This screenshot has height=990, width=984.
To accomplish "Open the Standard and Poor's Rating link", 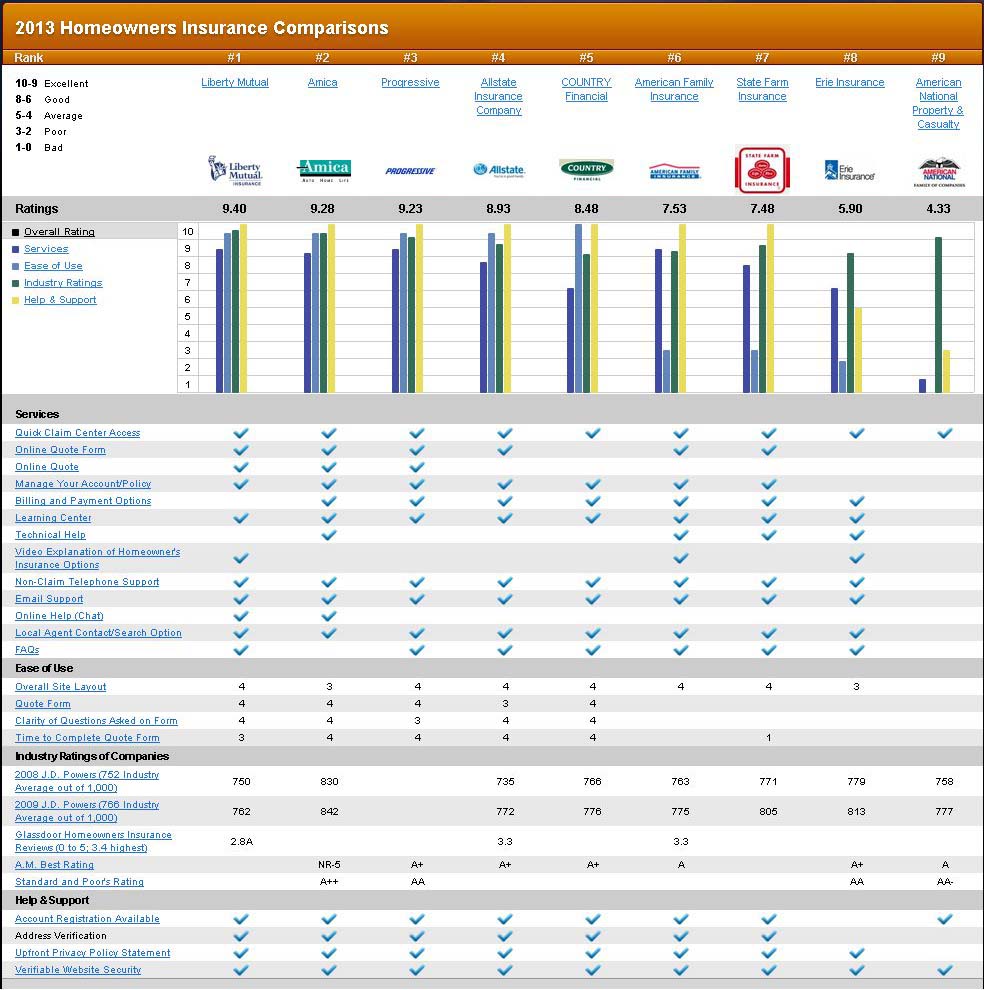I will (80, 882).
